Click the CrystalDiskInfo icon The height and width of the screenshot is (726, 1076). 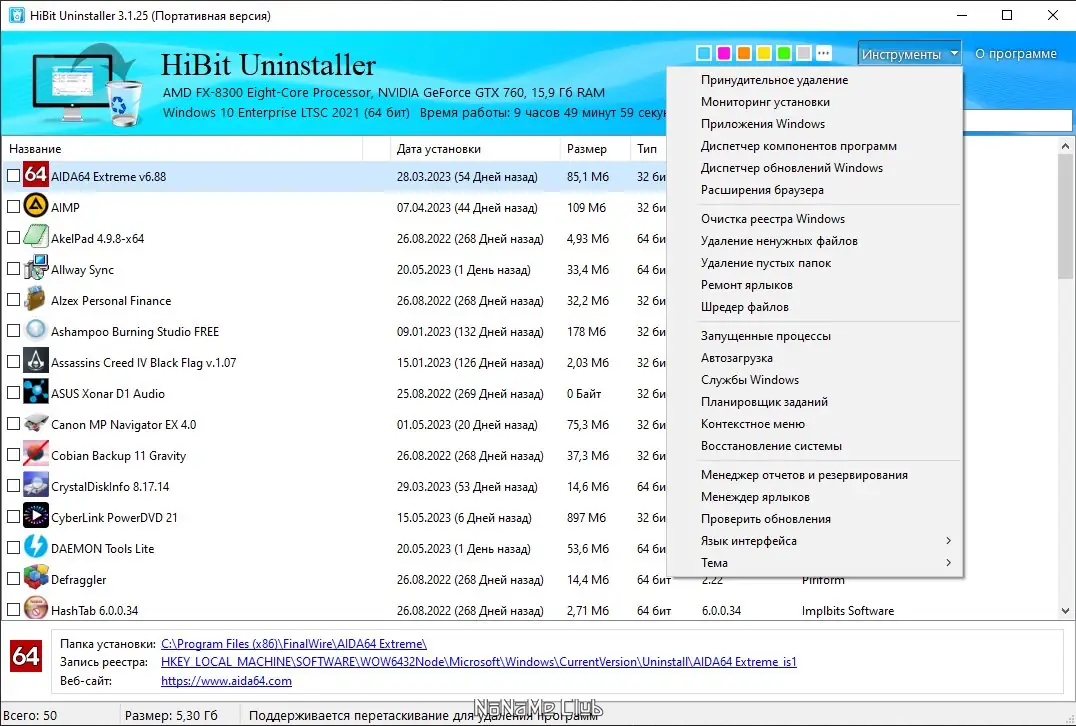point(36,485)
